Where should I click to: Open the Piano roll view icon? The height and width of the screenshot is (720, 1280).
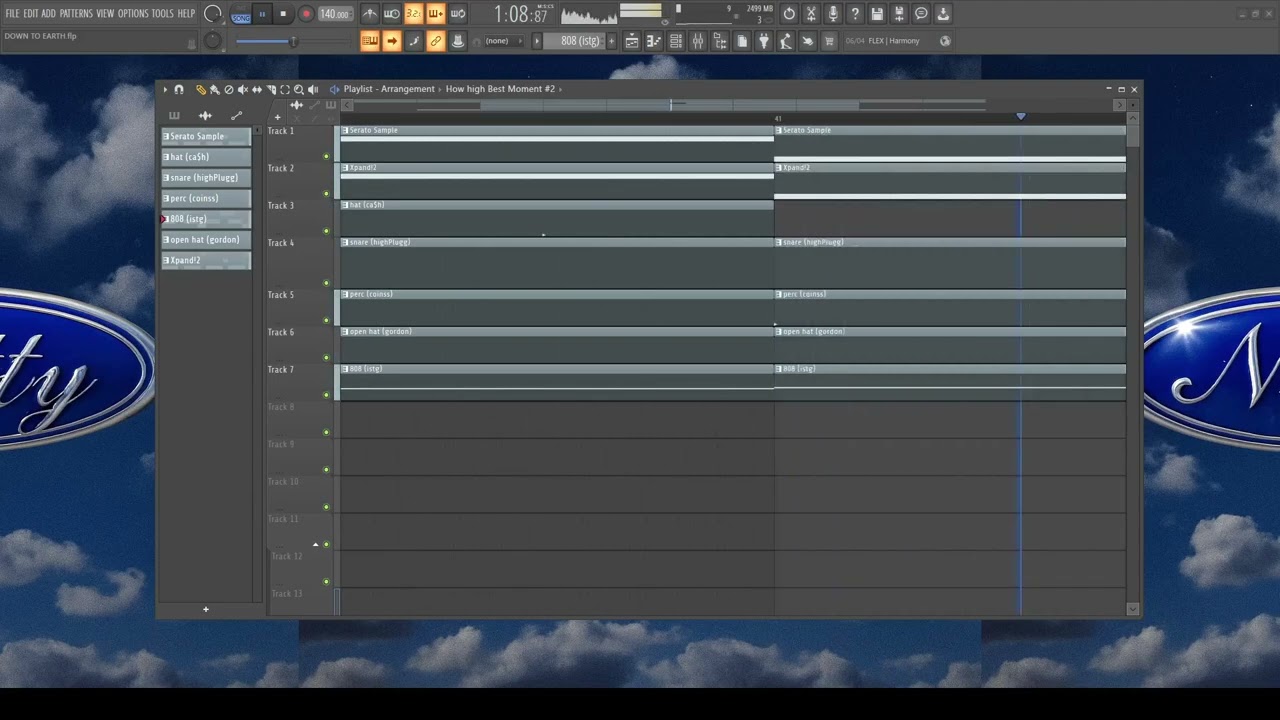tap(654, 41)
